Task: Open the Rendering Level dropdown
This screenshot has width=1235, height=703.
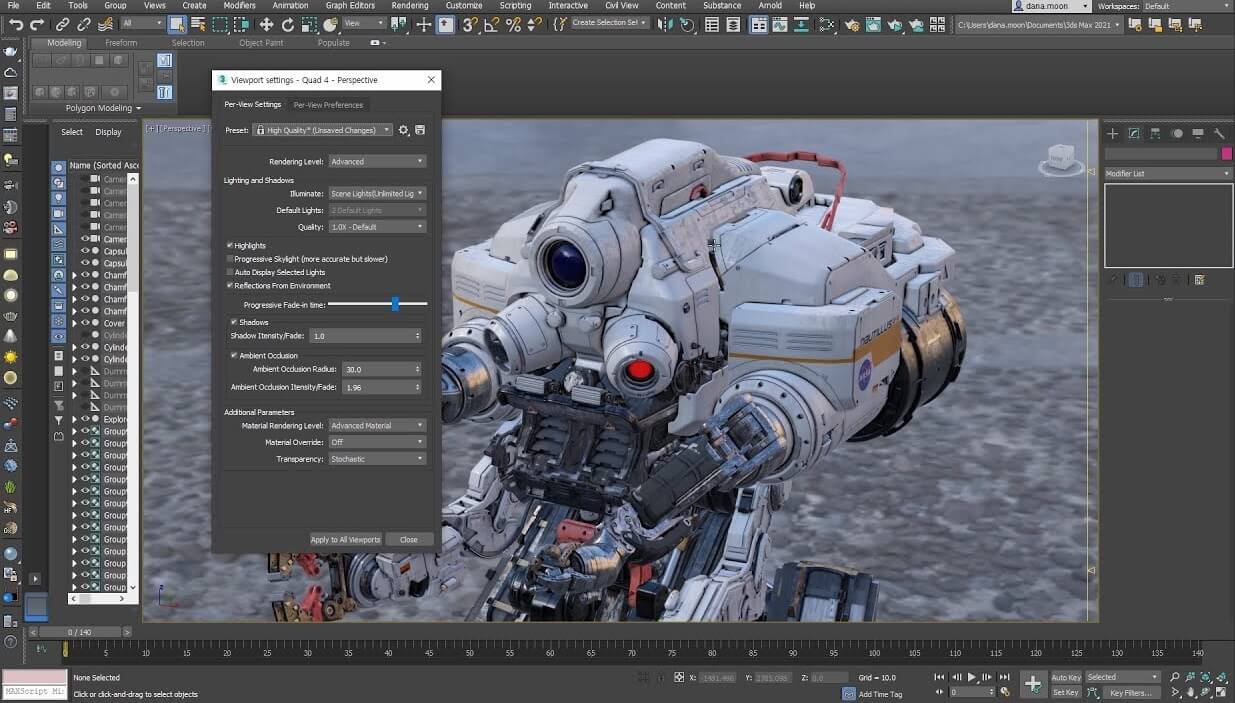Action: (377, 161)
